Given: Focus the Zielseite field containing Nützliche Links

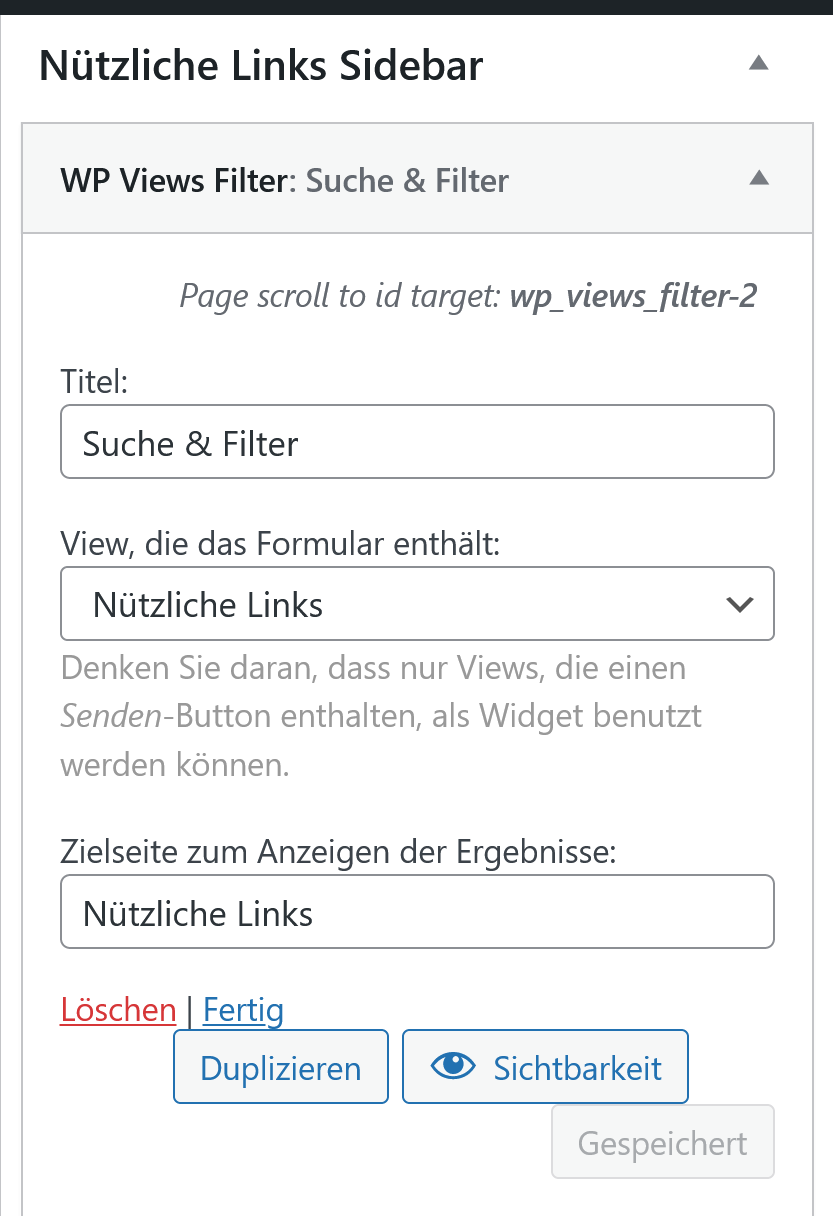Looking at the screenshot, I should [417, 912].
